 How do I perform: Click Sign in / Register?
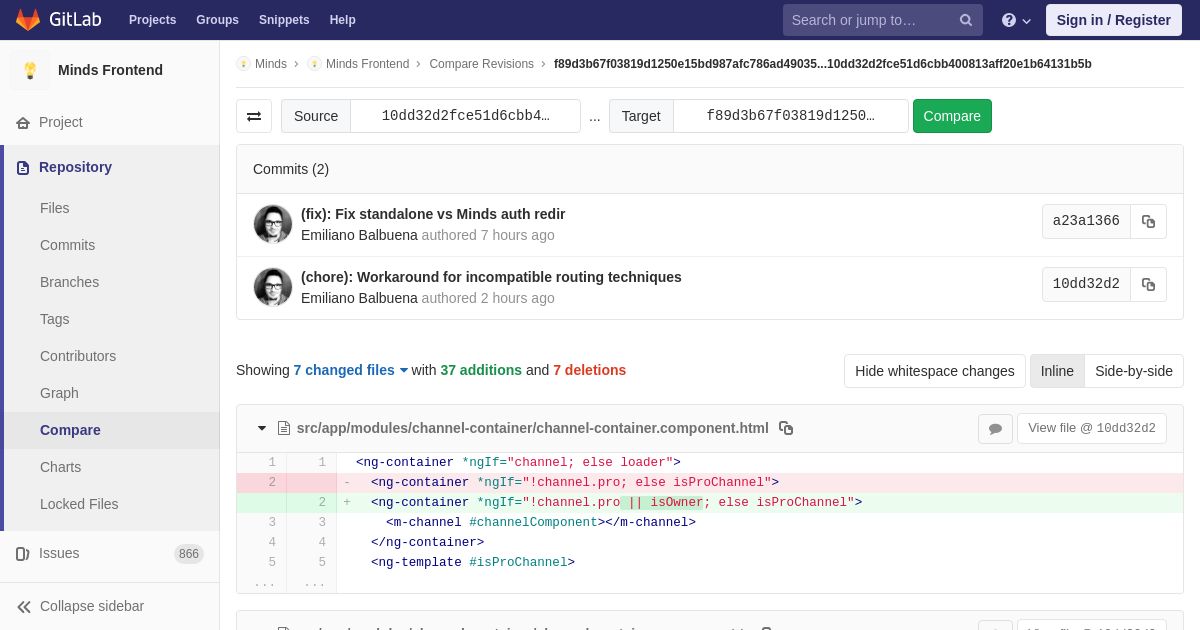1113,20
